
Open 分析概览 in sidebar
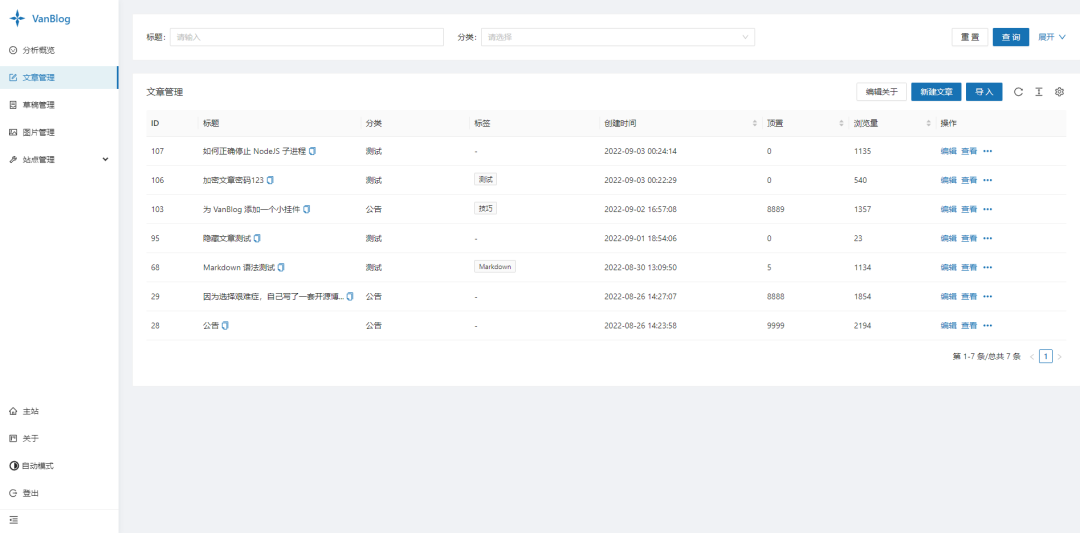coord(59,50)
